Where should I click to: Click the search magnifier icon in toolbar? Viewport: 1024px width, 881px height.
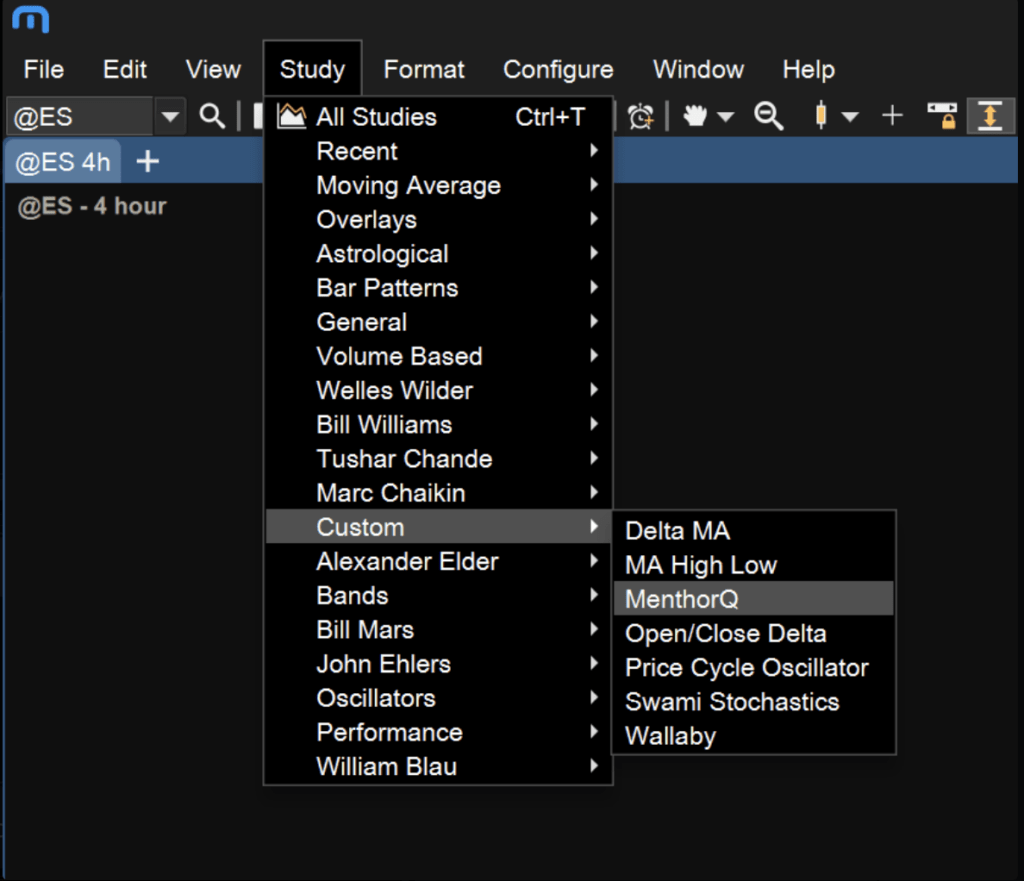tap(212, 116)
